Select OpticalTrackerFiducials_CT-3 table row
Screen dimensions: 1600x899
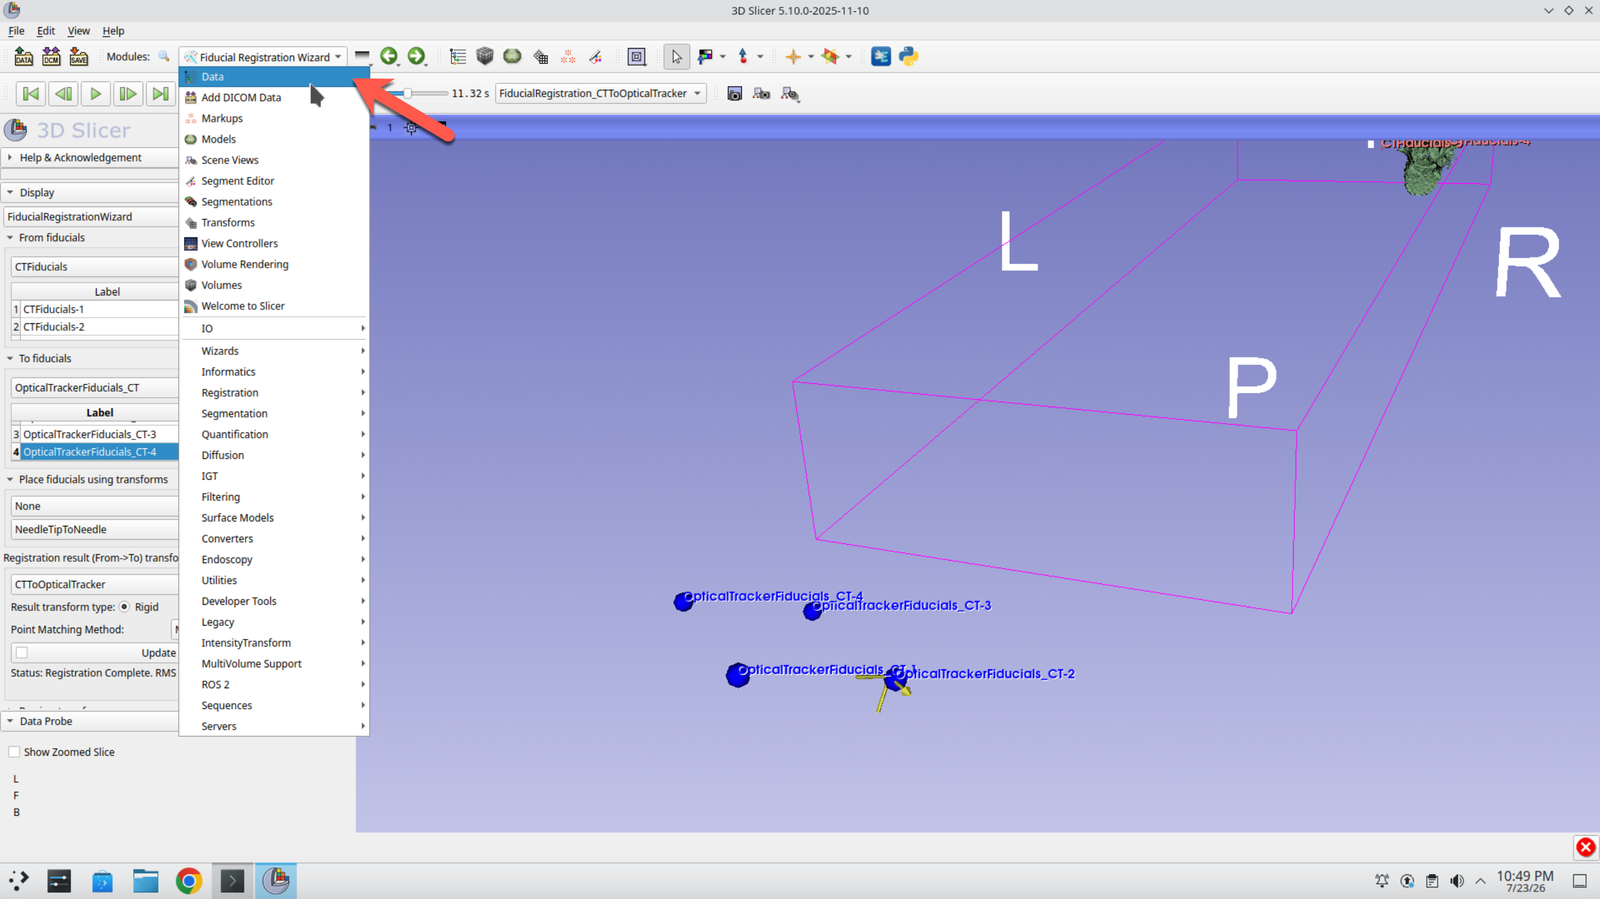[95, 435]
